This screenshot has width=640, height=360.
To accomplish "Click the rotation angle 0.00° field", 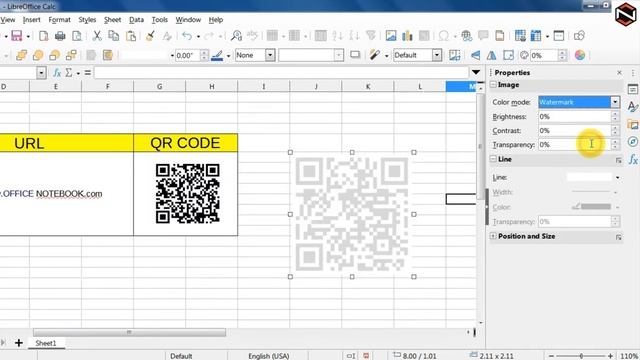I will [x=187, y=55].
